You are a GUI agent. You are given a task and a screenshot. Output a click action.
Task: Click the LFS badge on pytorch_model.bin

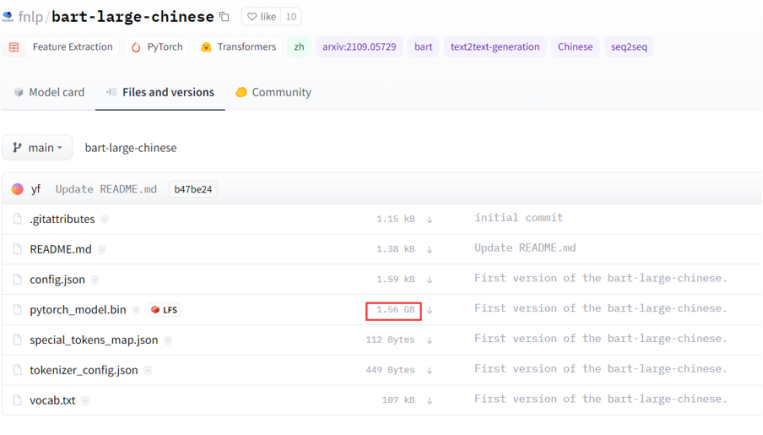click(164, 309)
